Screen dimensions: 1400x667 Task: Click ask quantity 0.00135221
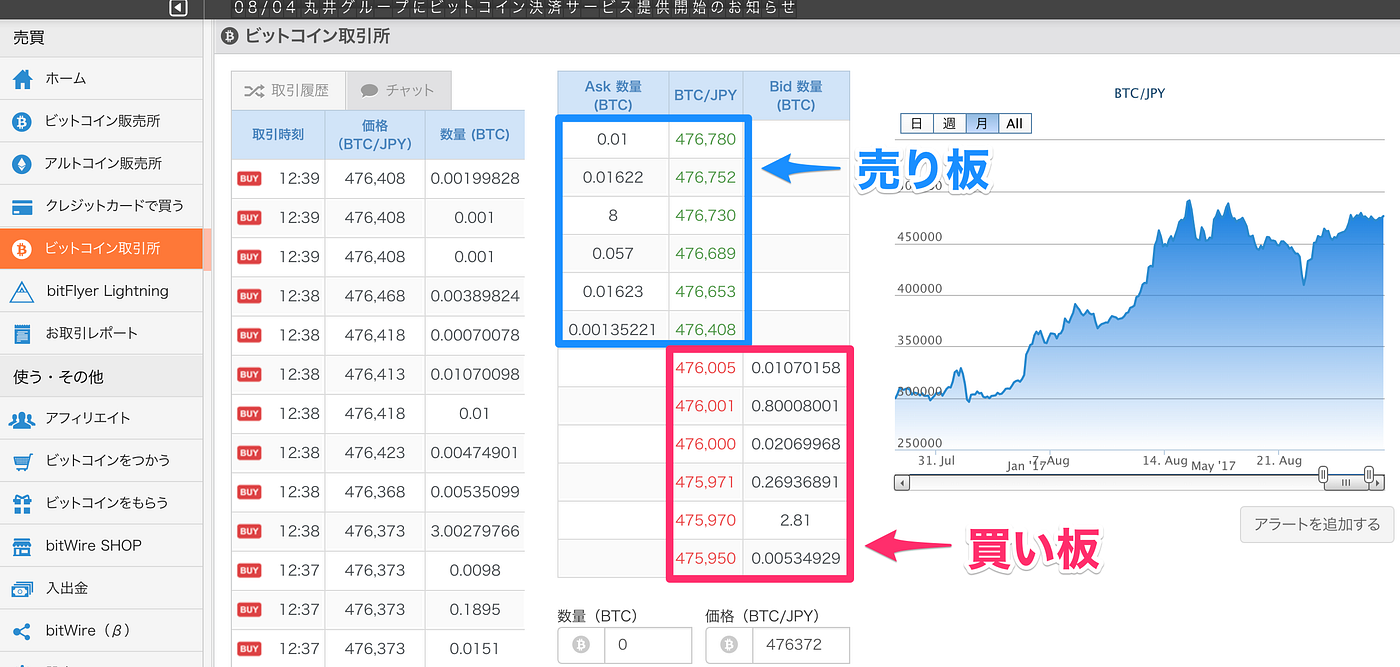click(x=612, y=330)
